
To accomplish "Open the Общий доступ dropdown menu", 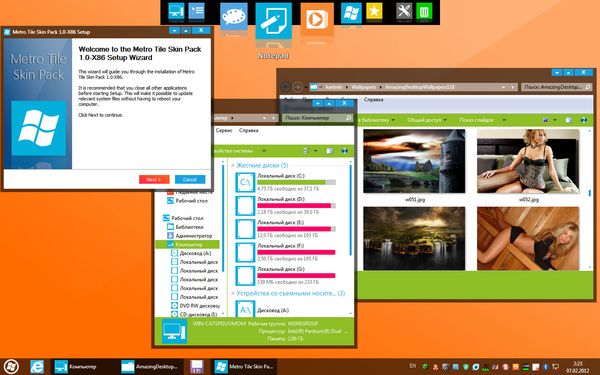I will point(427,120).
